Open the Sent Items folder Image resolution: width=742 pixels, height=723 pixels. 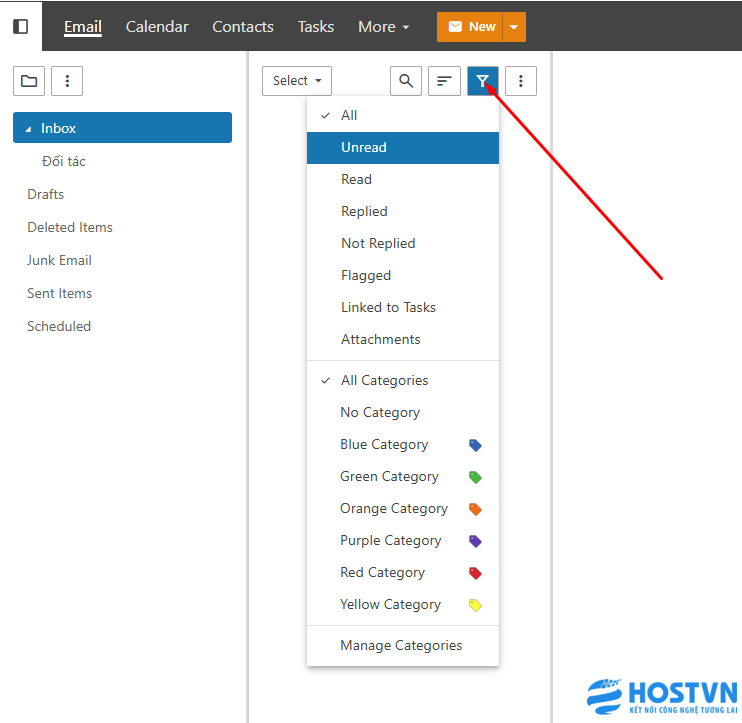pos(59,294)
